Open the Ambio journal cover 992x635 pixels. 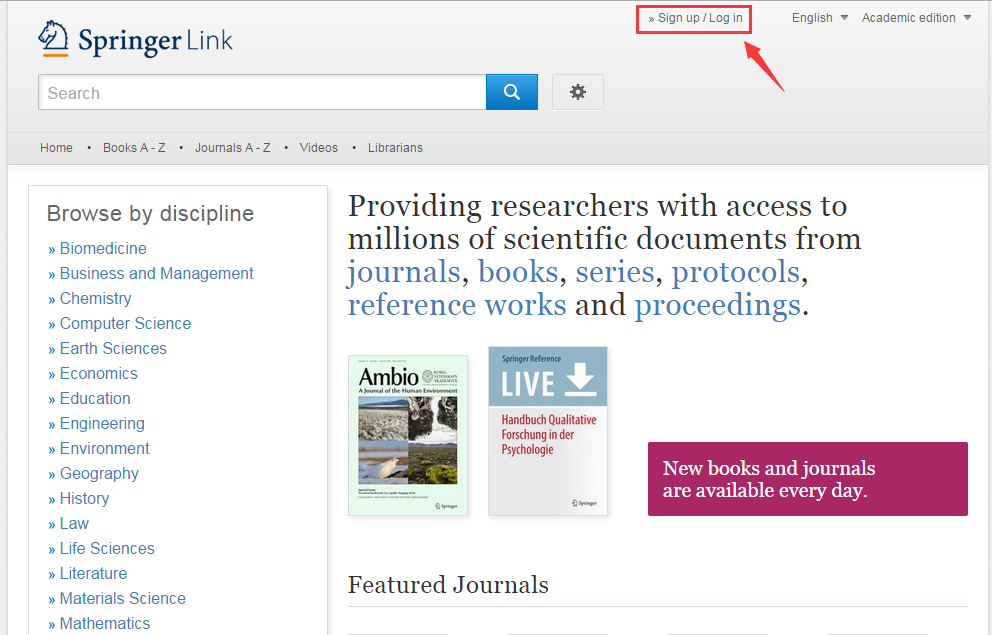[408, 436]
